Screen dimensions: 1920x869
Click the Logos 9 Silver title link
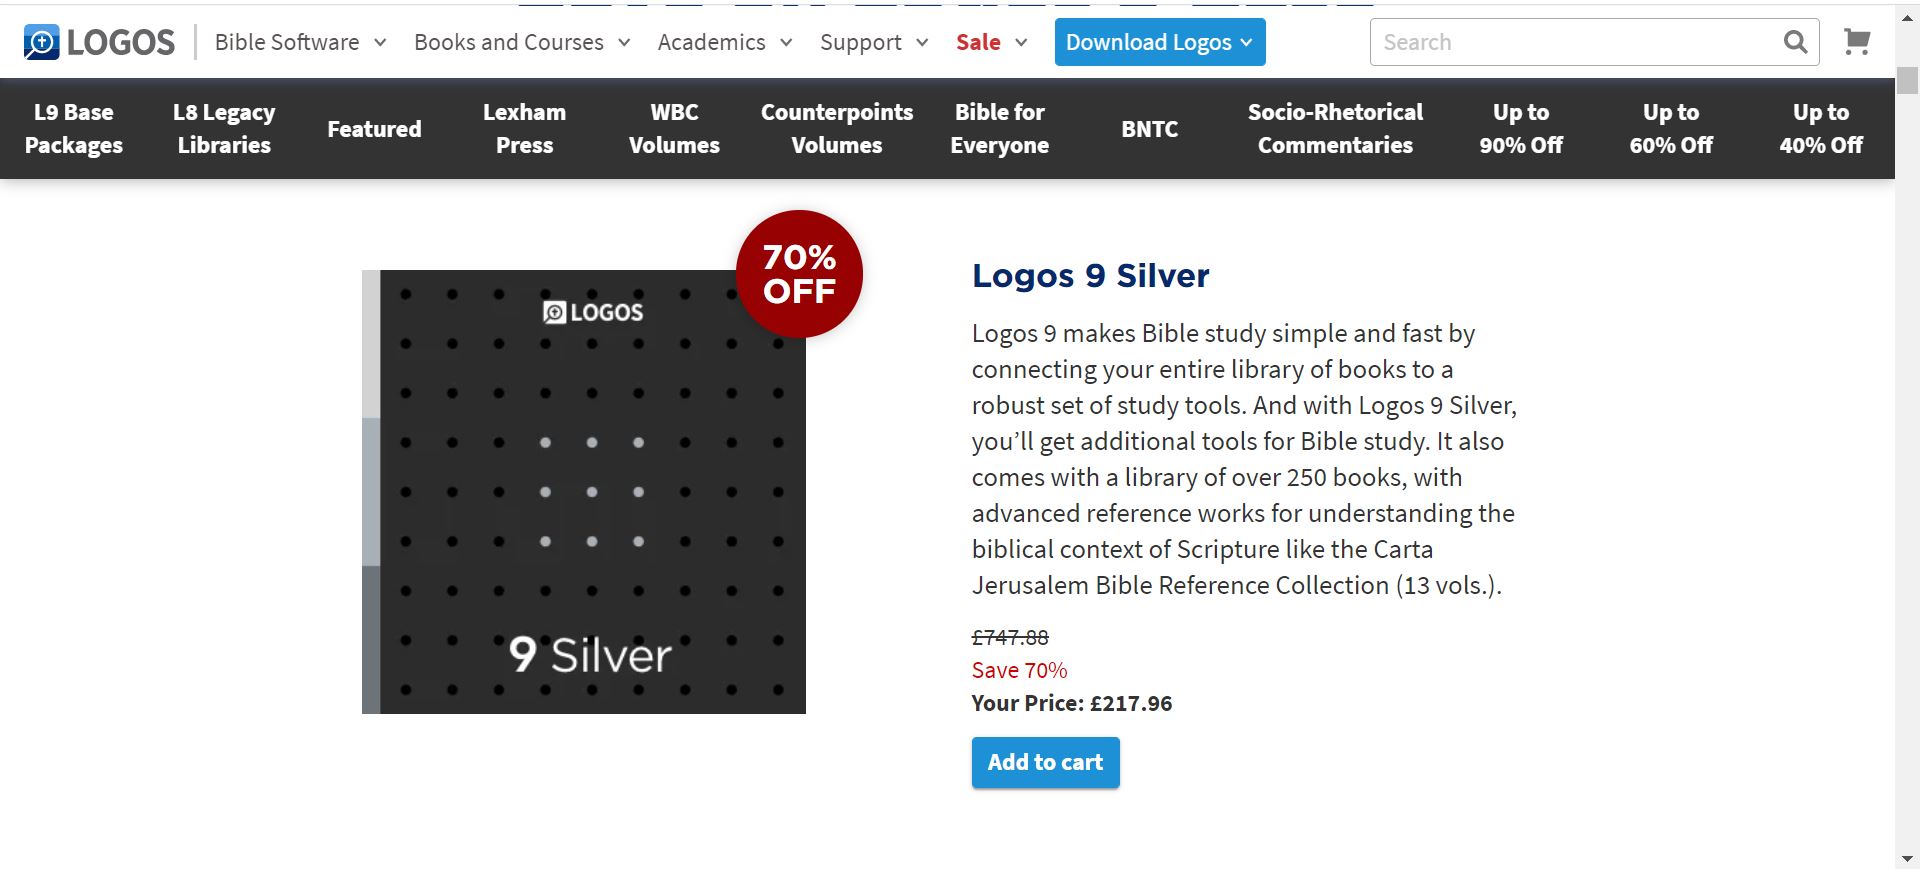(1090, 276)
